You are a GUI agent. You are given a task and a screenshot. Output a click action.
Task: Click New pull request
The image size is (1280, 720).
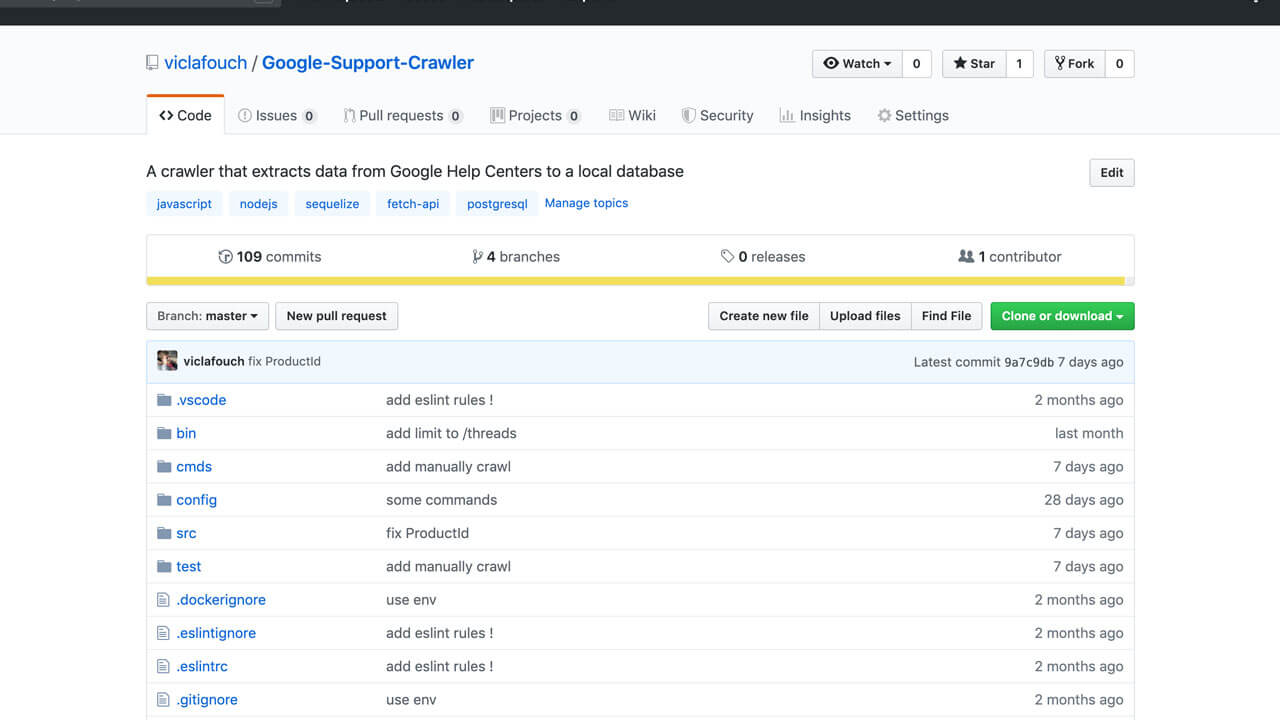coord(337,316)
